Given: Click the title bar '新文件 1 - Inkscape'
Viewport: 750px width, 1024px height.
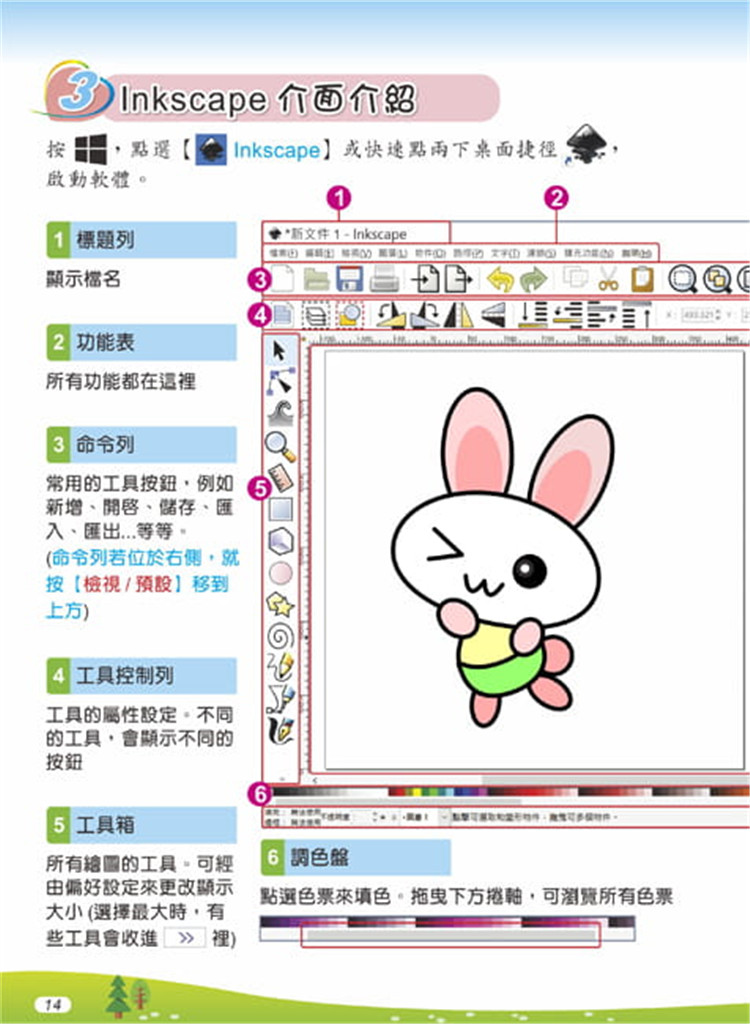Looking at the screenshot, I should tap(356, 233).
